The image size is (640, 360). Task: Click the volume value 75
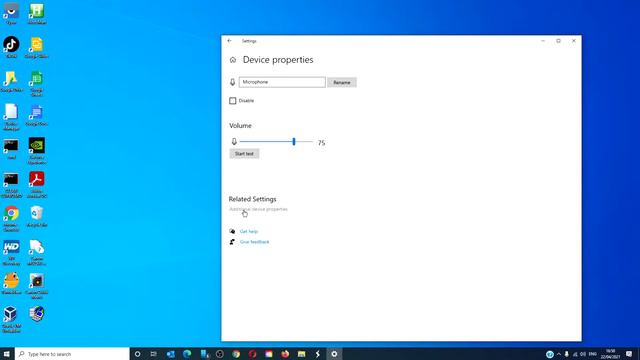321,142
